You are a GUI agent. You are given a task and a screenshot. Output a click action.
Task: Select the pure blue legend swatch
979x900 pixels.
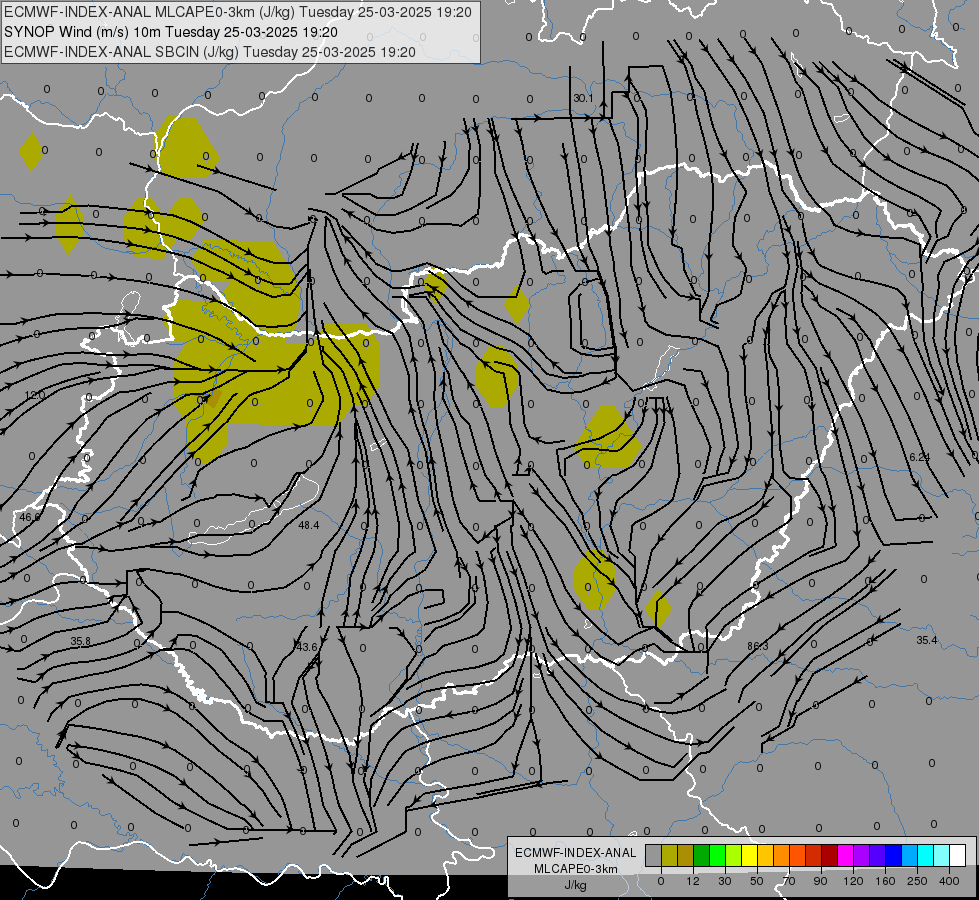(x=894, y=856)
